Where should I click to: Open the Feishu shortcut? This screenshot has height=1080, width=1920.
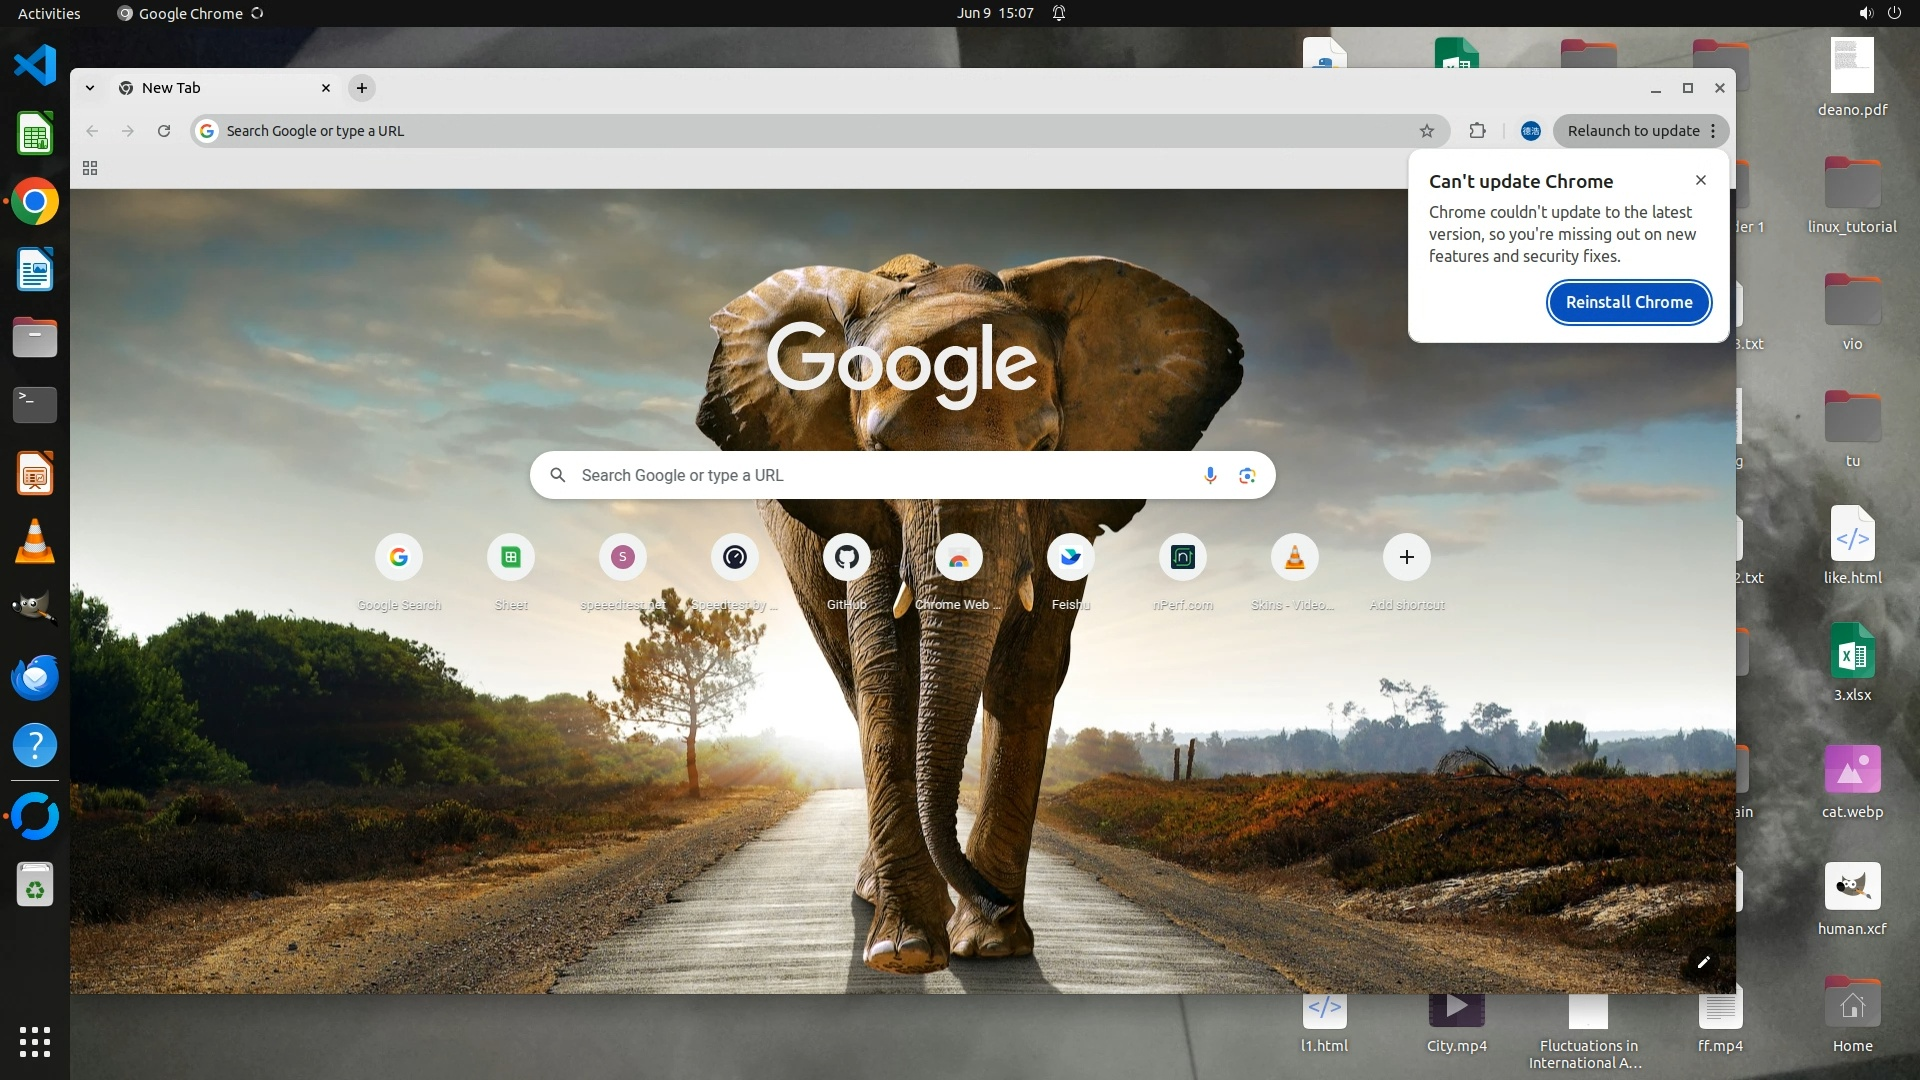click(x=1070, y=558)
